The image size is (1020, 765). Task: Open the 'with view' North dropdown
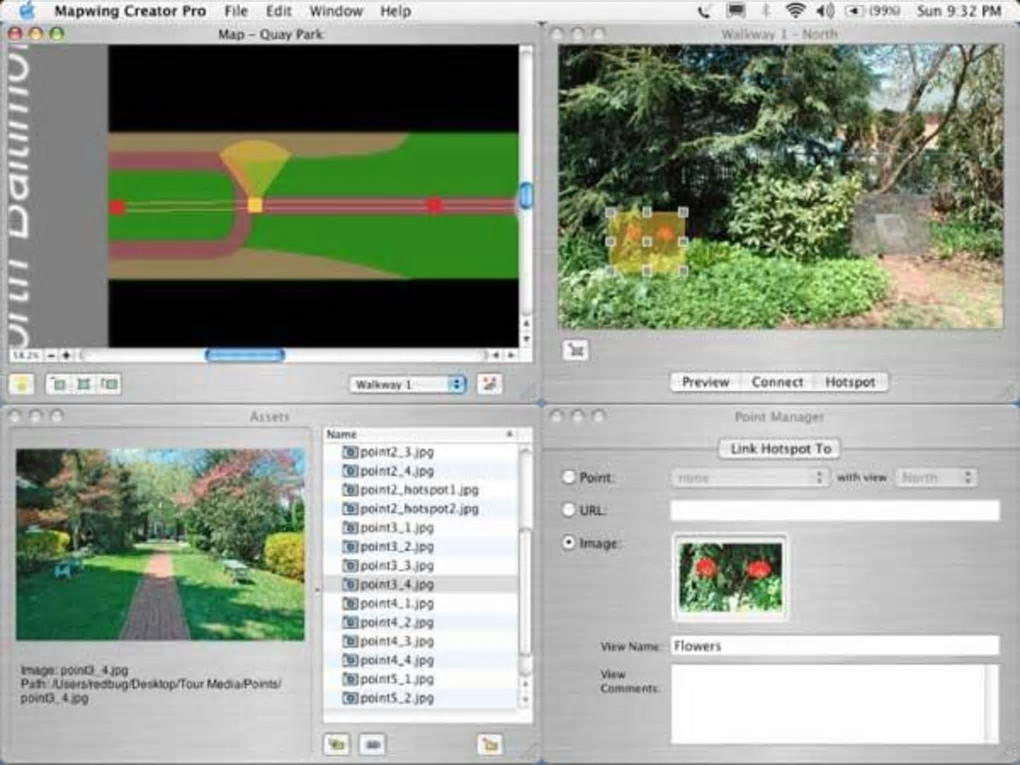[x=935, y=478]
